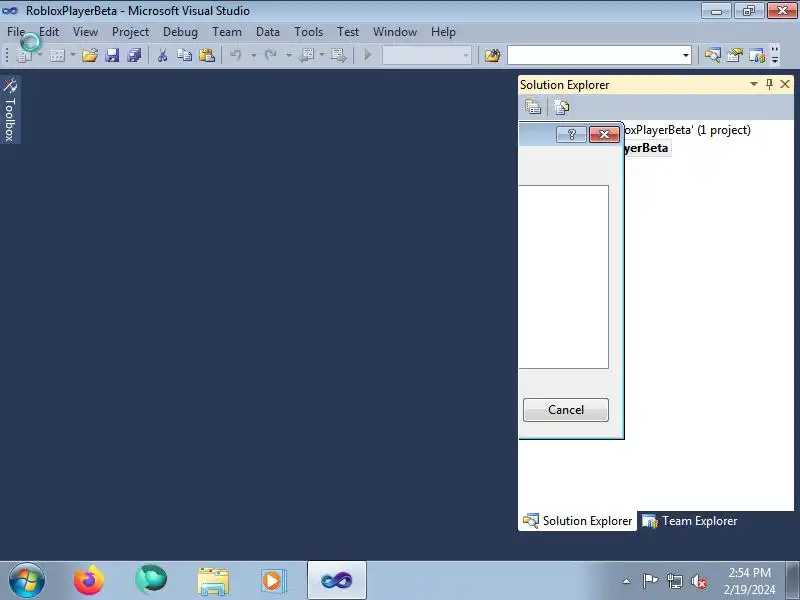Open the Window menu
This screenshot has height=600, width=800.
[395, 32]
